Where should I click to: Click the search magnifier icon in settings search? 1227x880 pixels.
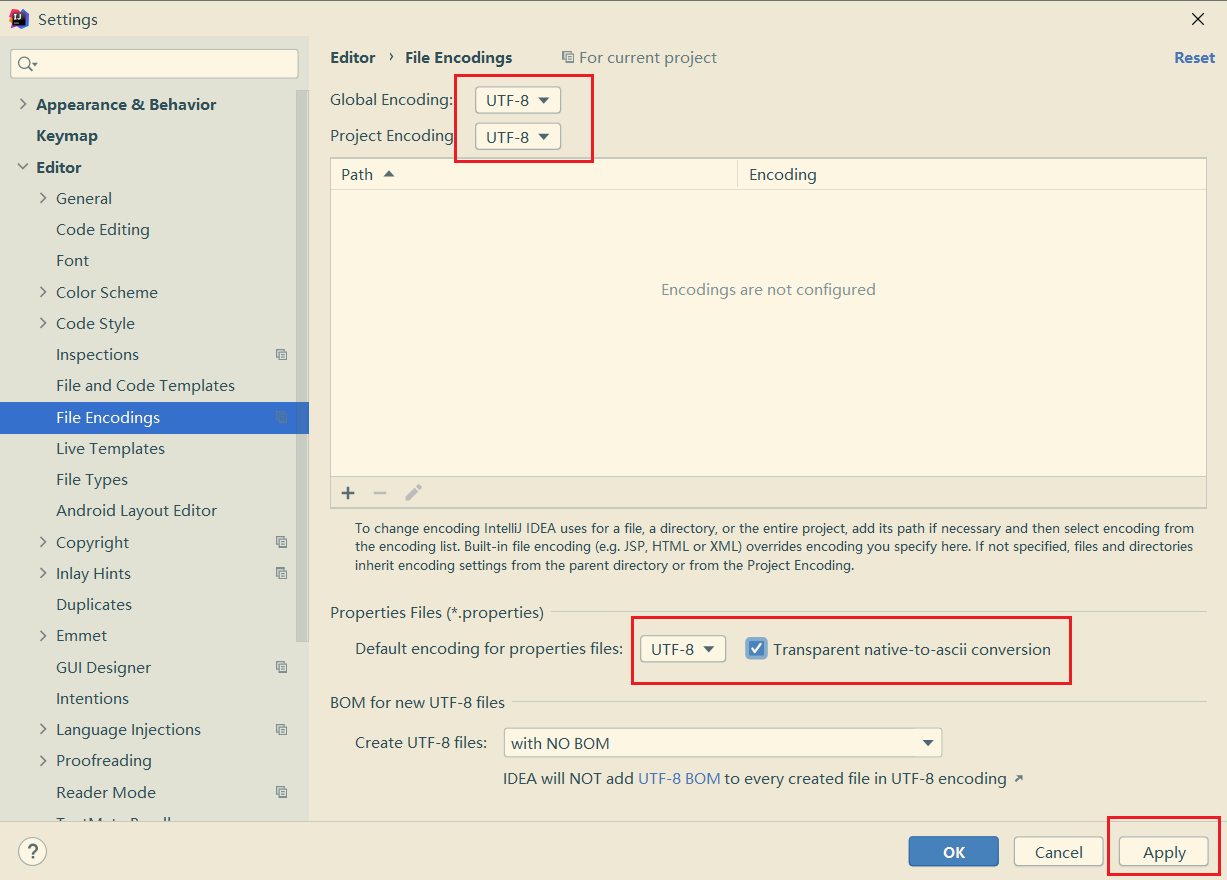click(27, 64)
